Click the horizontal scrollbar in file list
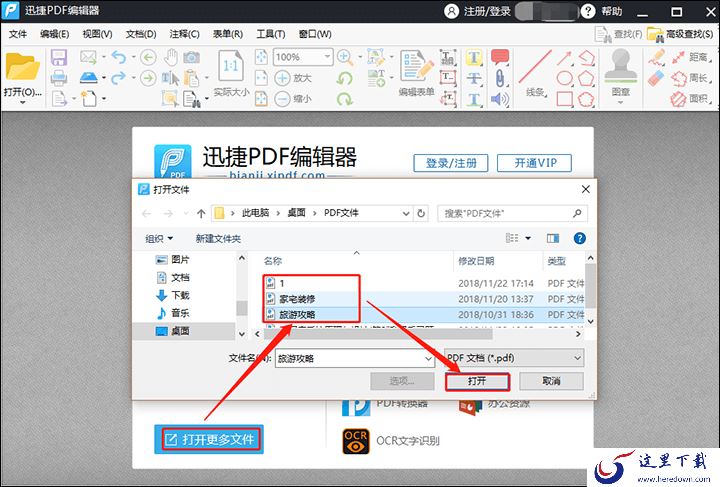Screen dimensions: 720x487 (x=377, y=334)
